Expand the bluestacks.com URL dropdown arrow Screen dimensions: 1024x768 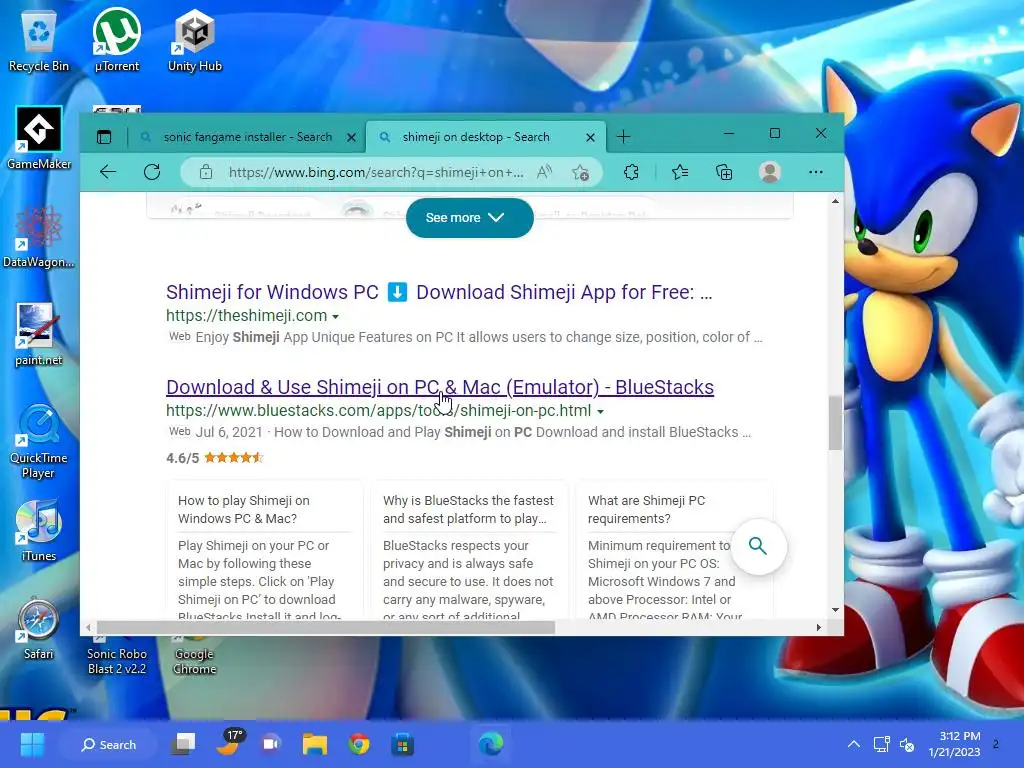600,411
